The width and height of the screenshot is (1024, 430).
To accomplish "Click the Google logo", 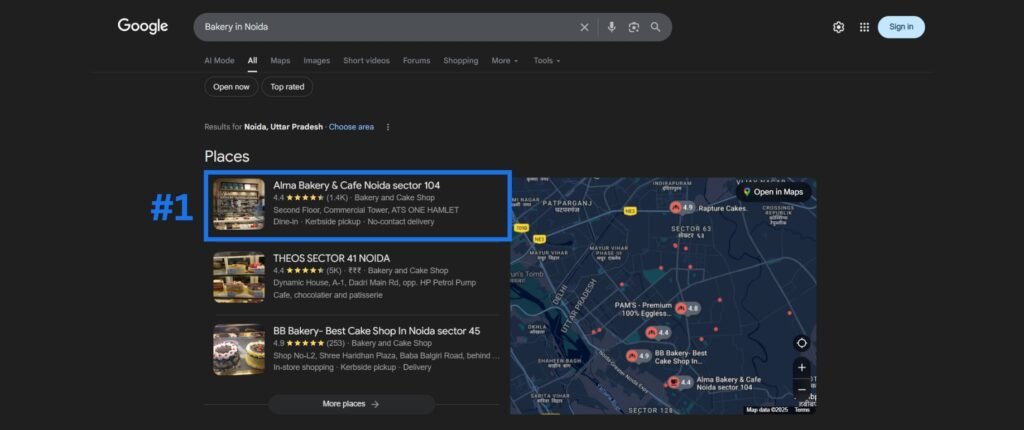I will [143, 26].
